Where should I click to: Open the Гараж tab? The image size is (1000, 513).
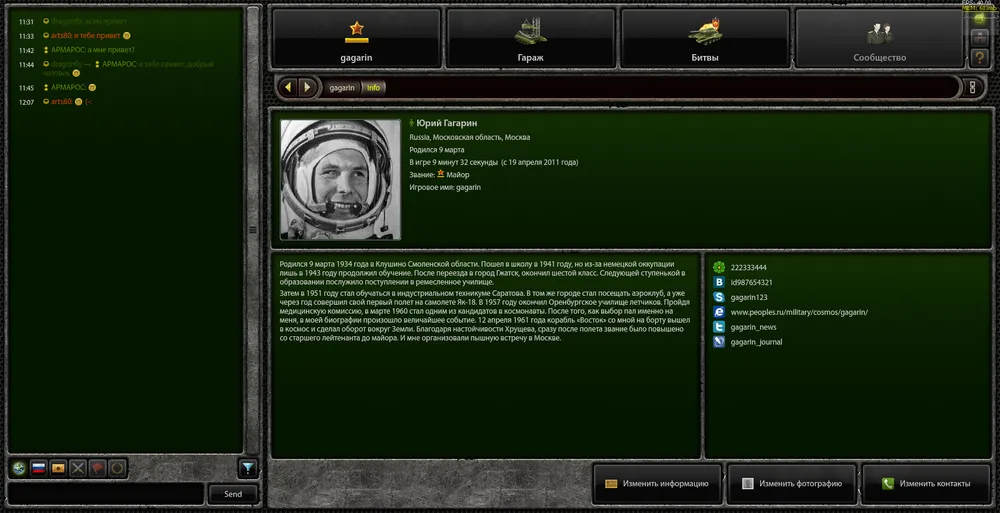(531, 39)
